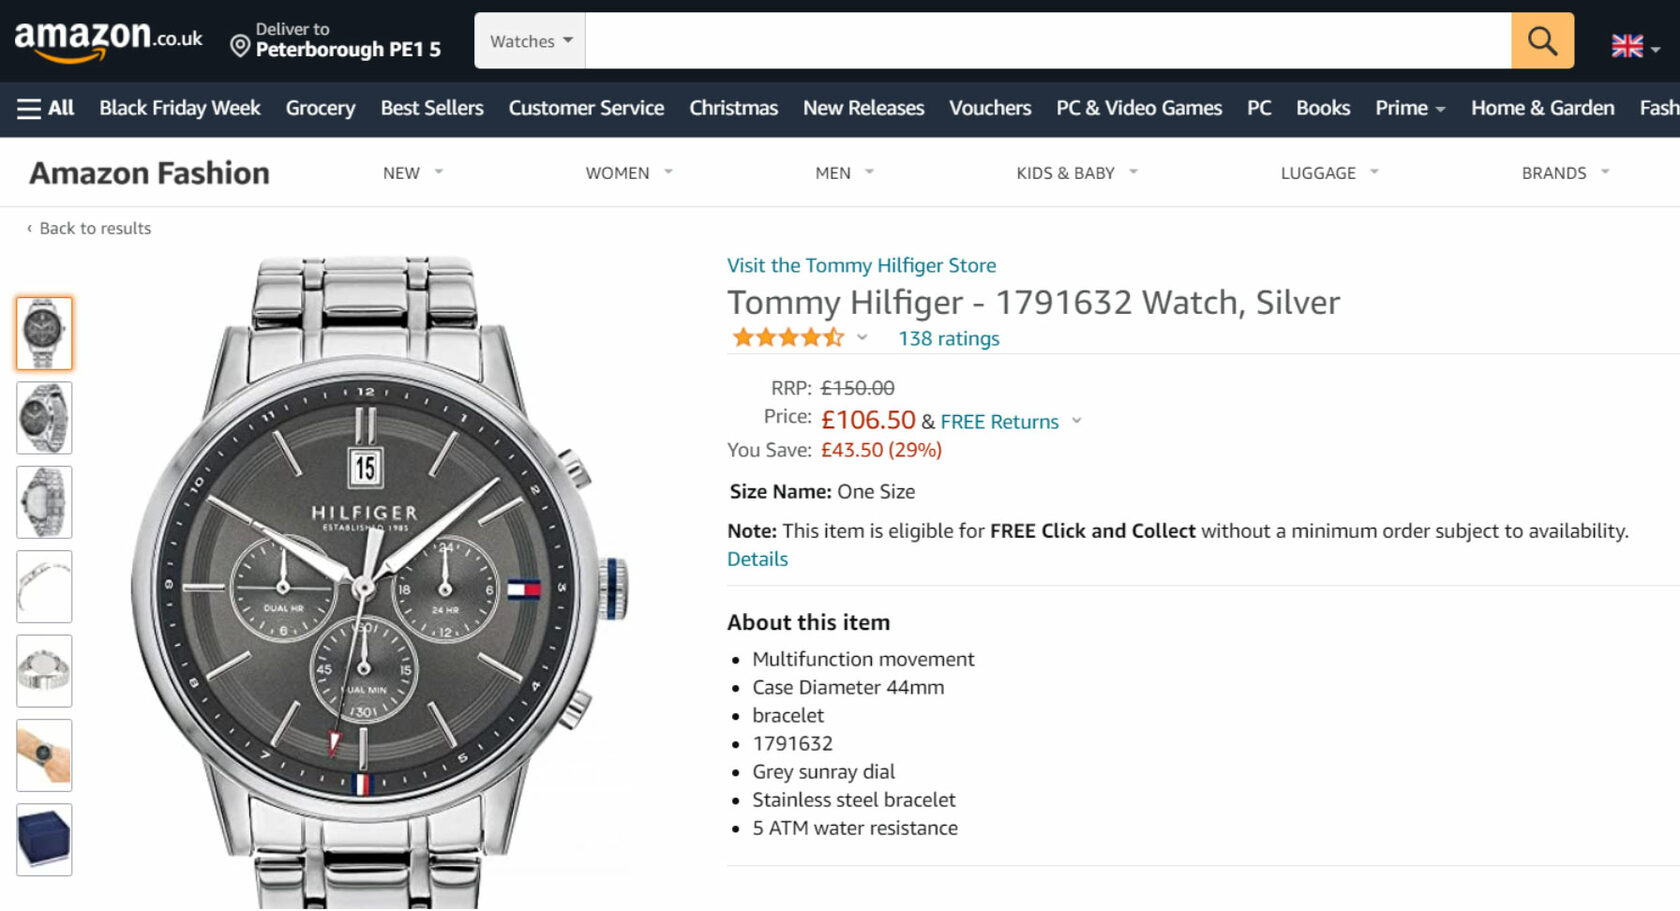Expand the Prime menu dropdown
The width and height of the screenshot is (1680, 911).
(1409, 108)
